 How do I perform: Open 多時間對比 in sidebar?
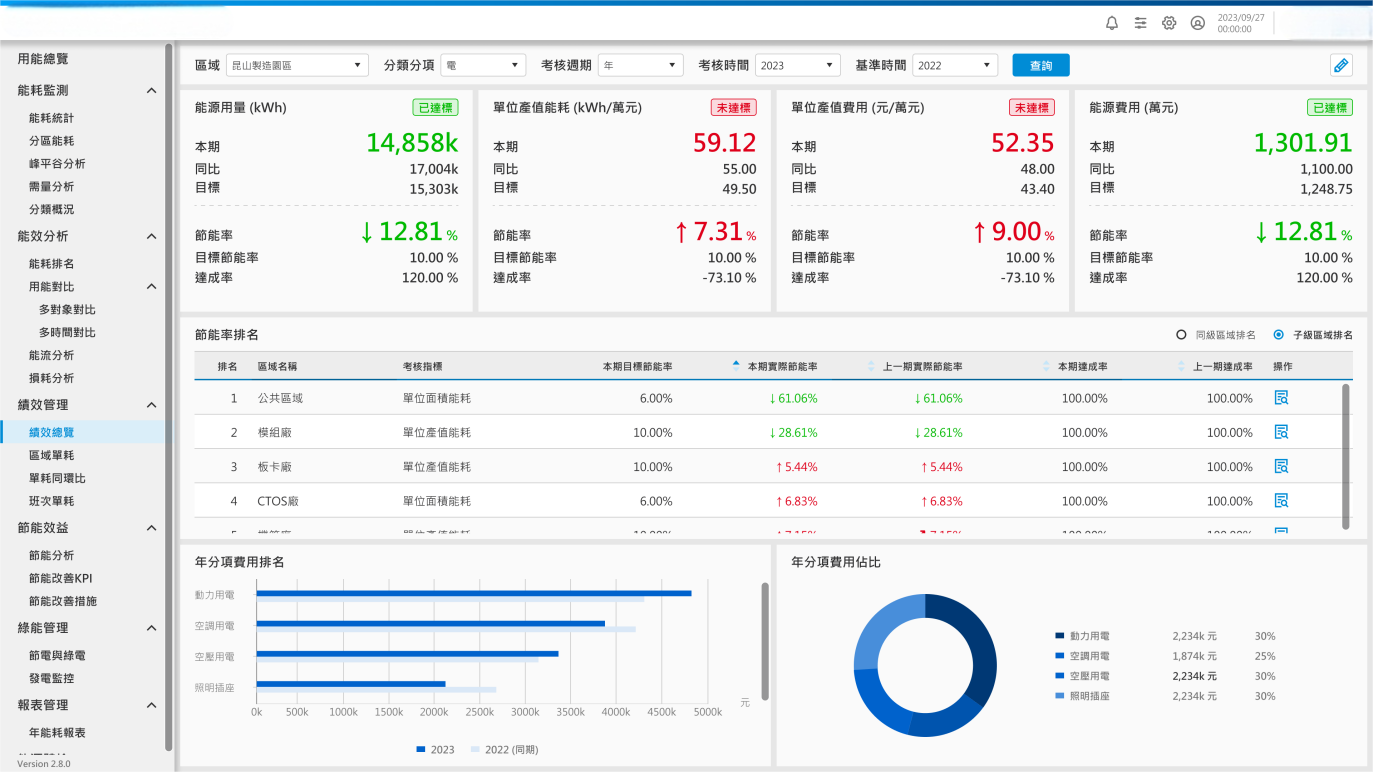pyautogui.click(x=67, y=333)
